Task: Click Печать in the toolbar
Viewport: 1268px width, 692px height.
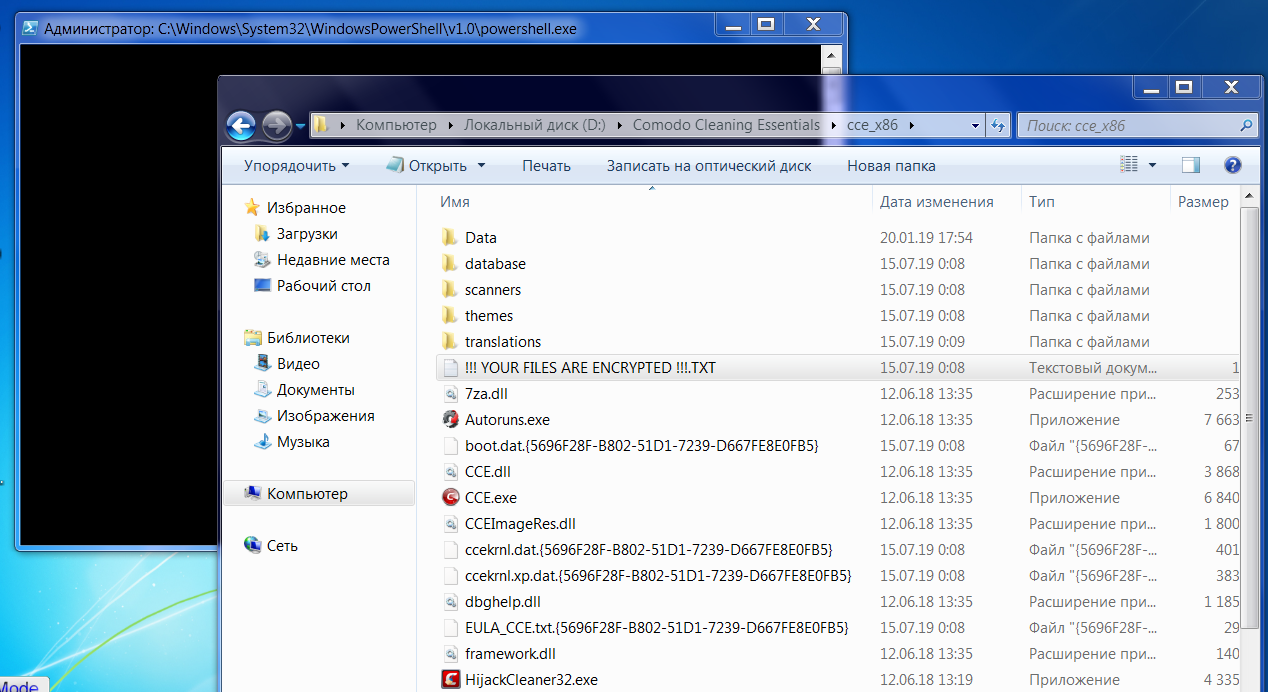Action: (x=546, y=166)
